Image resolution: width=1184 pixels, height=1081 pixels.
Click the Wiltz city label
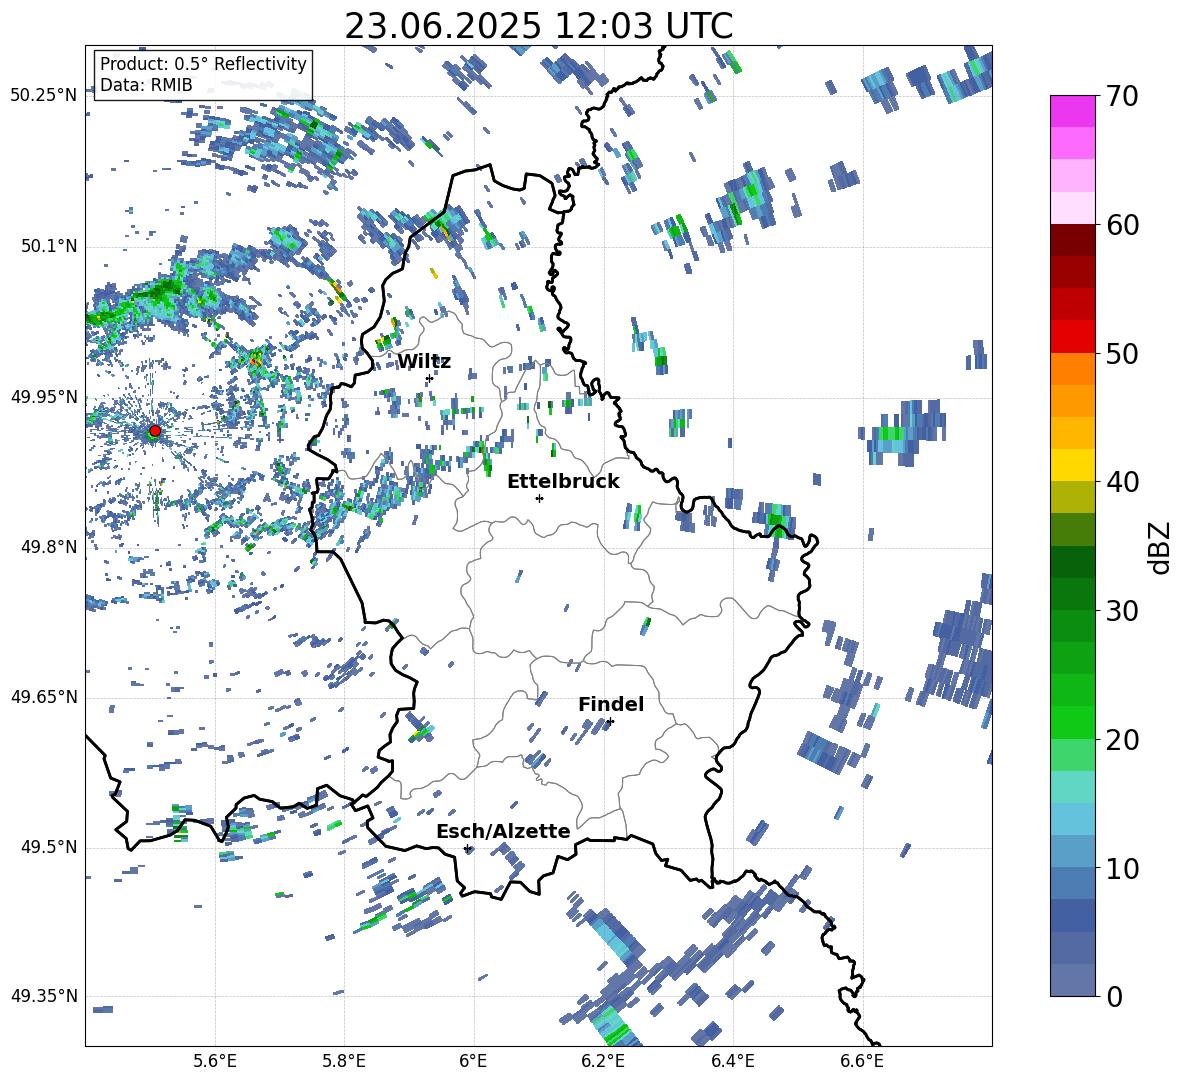point(424,362)
